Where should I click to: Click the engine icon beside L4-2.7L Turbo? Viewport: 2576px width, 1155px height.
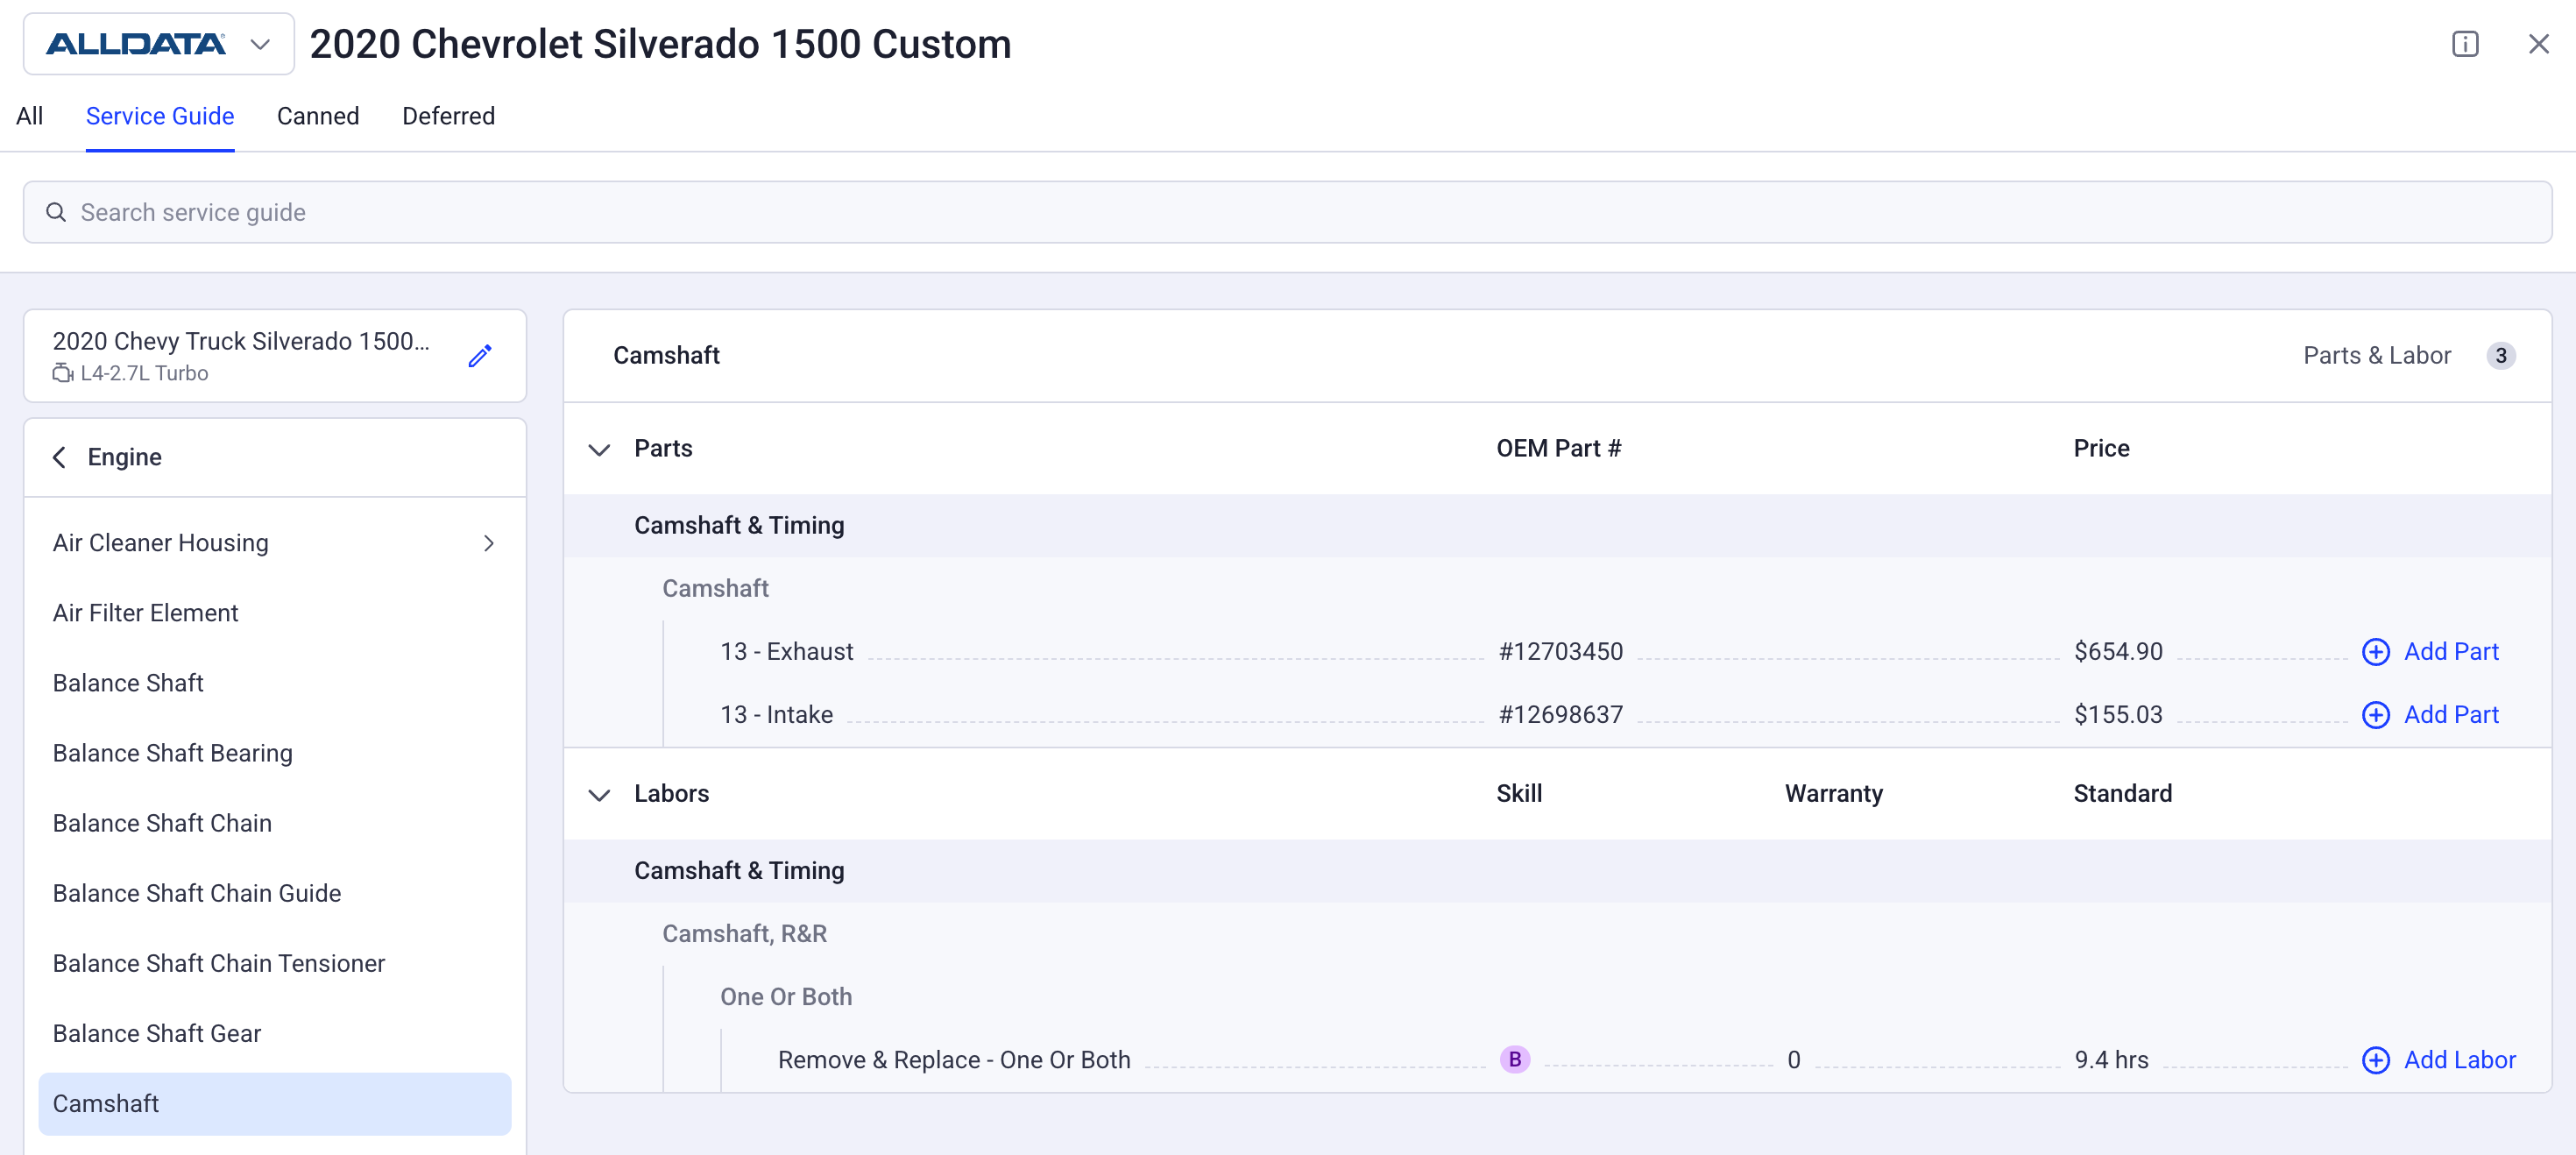[x=63, y=373]
